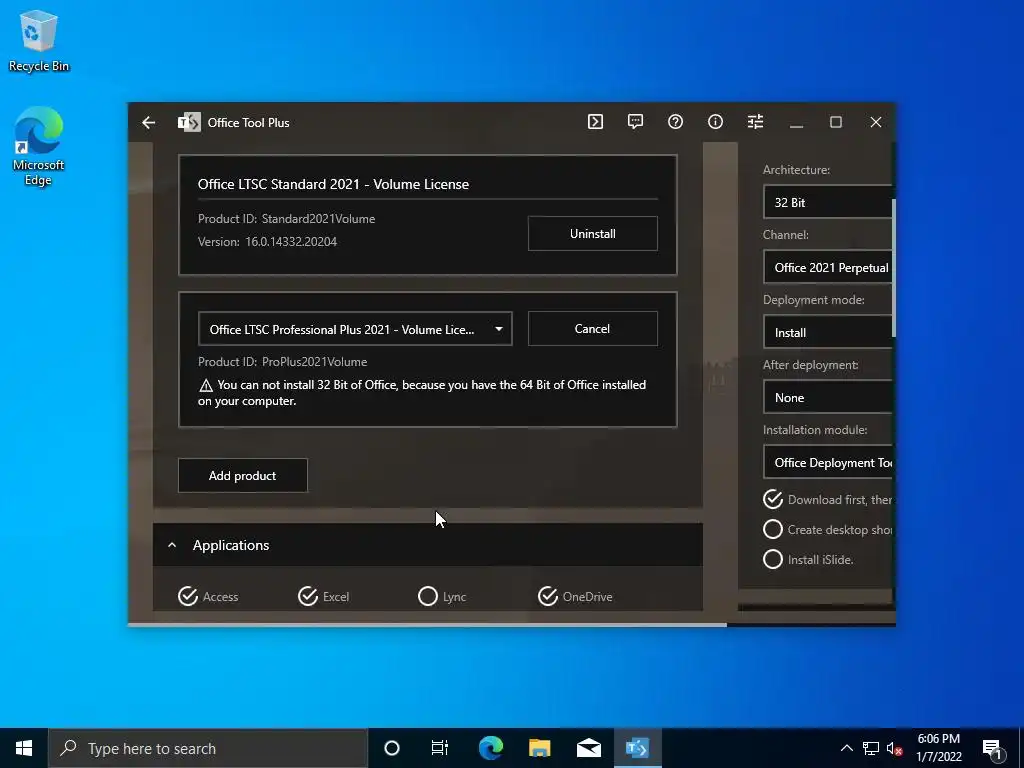Enable Install iSlide option
The height and width of the screenshot is (768, 1024).
click(x=773, y=560)
